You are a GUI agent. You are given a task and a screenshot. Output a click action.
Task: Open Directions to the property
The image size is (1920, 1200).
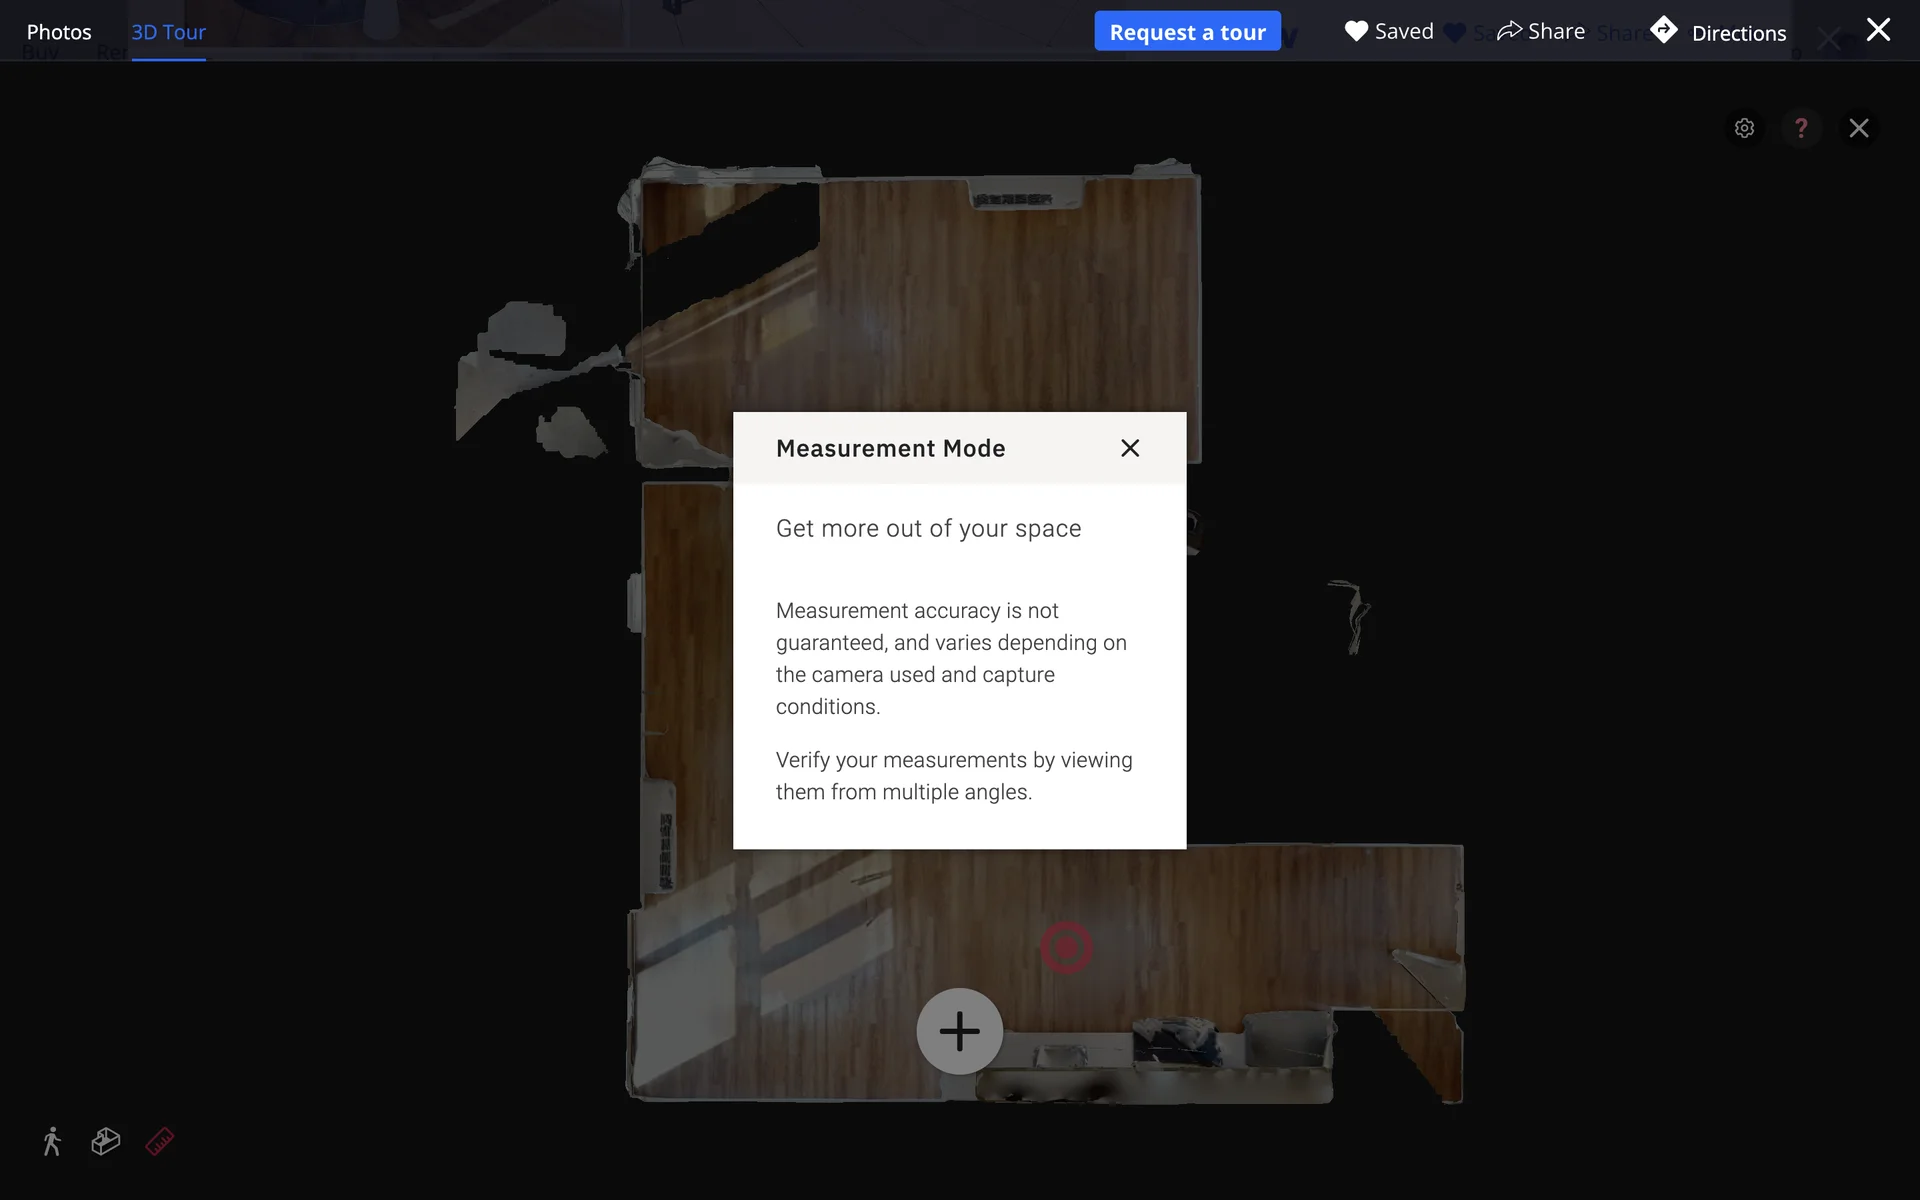(x=1720, y=32)
